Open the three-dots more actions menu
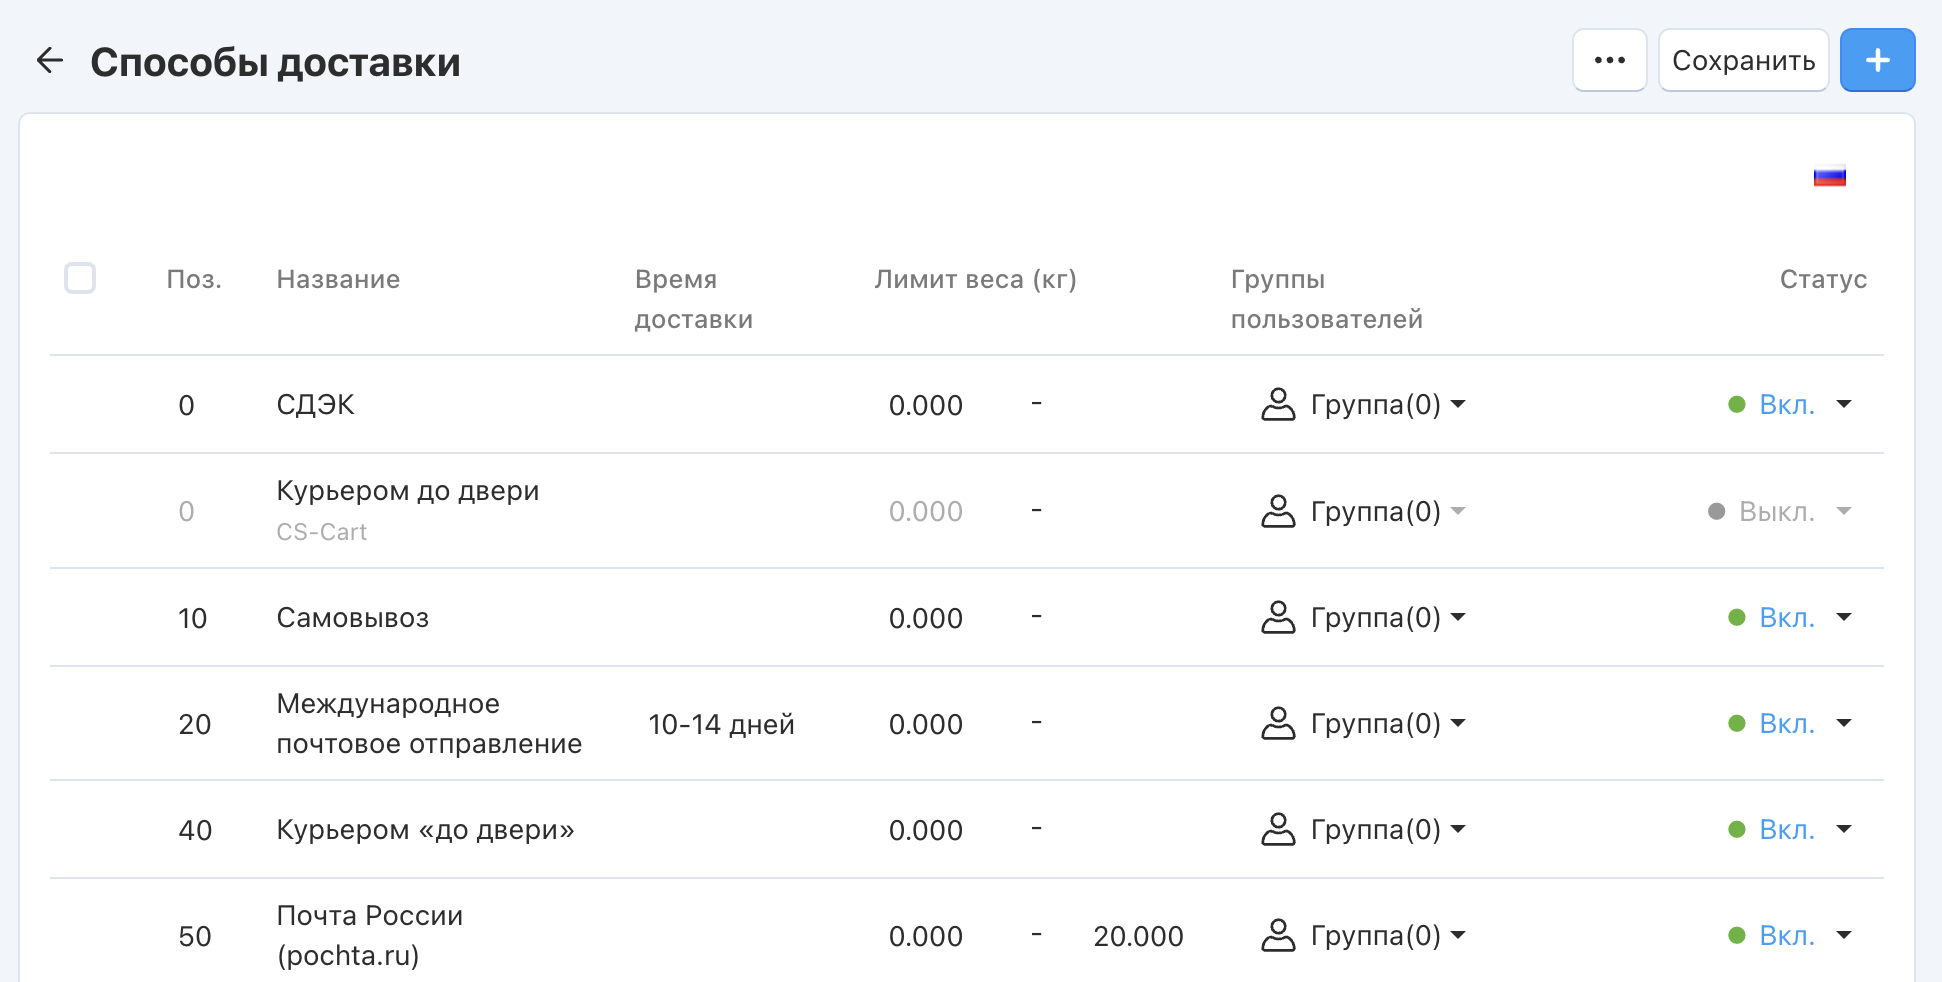 point(1609,61)
